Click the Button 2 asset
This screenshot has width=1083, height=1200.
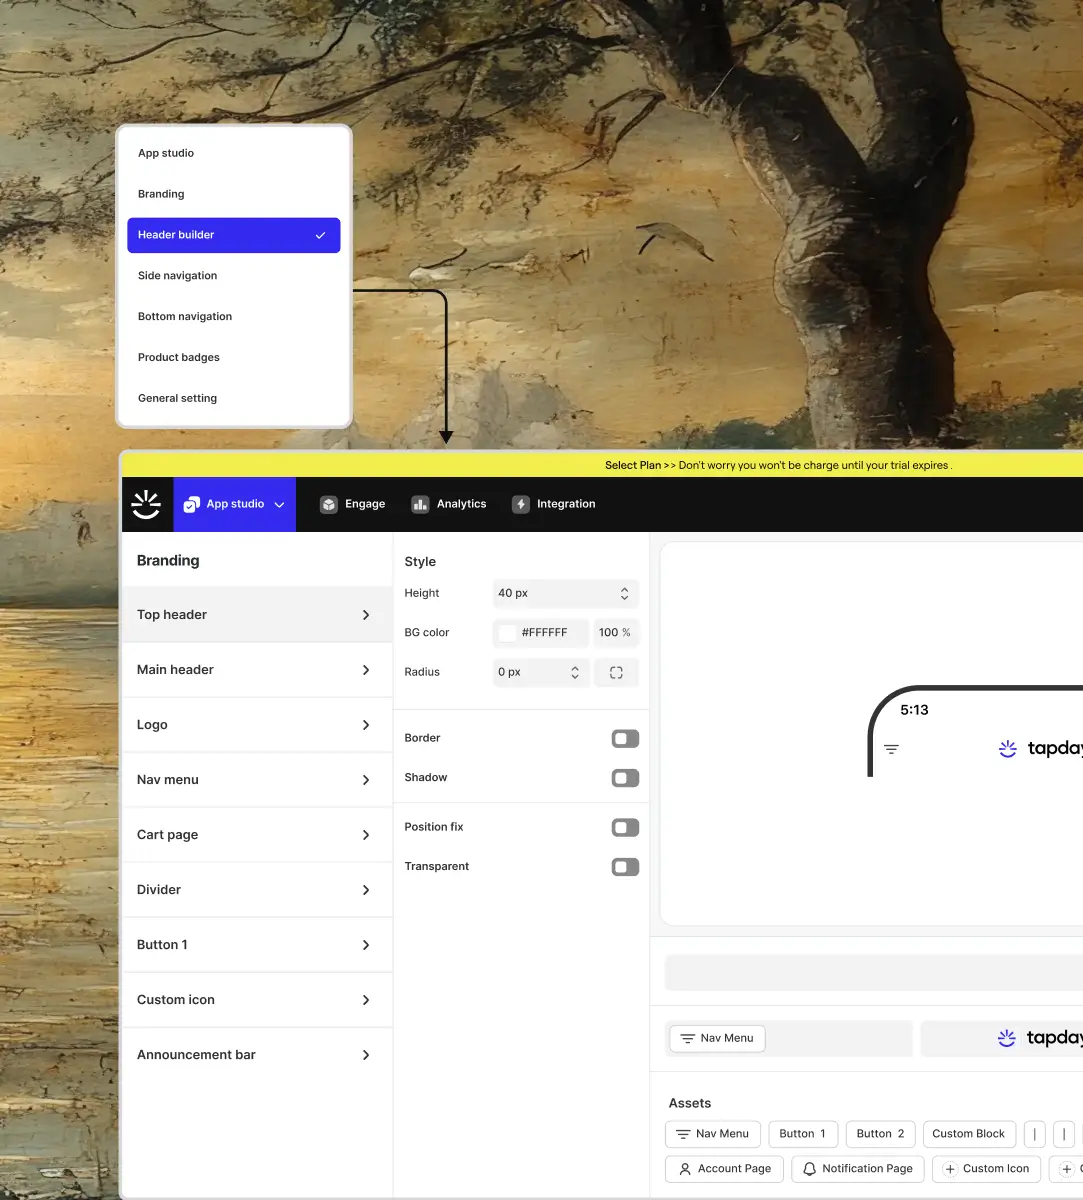(880, 1134)
